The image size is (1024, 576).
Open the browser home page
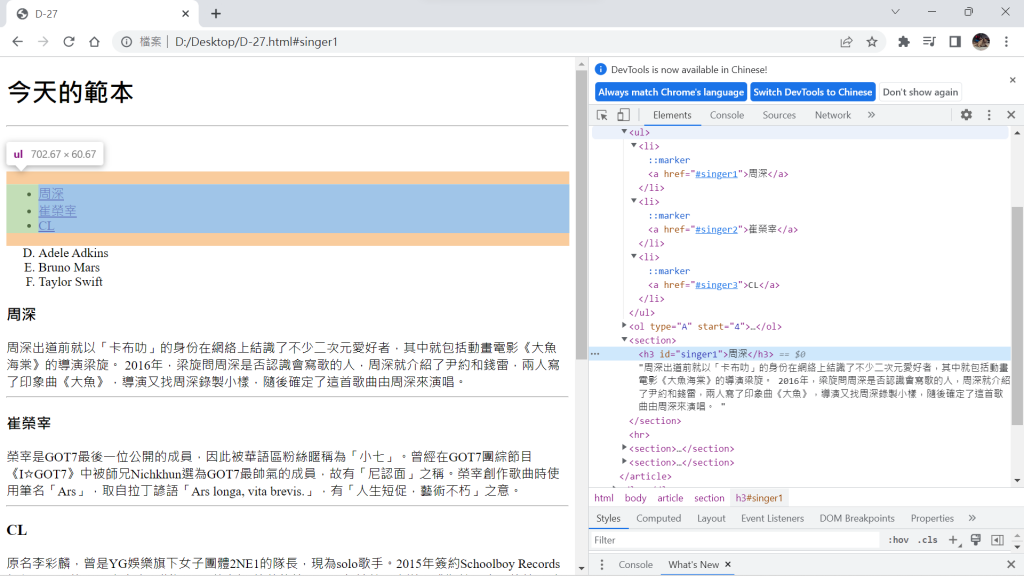pyautogui.click(x=95, y=42)
